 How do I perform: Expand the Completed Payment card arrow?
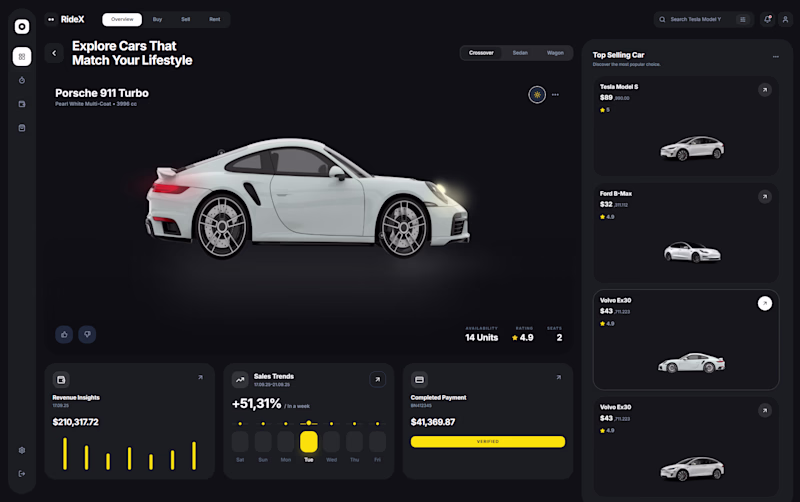pos(559,378)
